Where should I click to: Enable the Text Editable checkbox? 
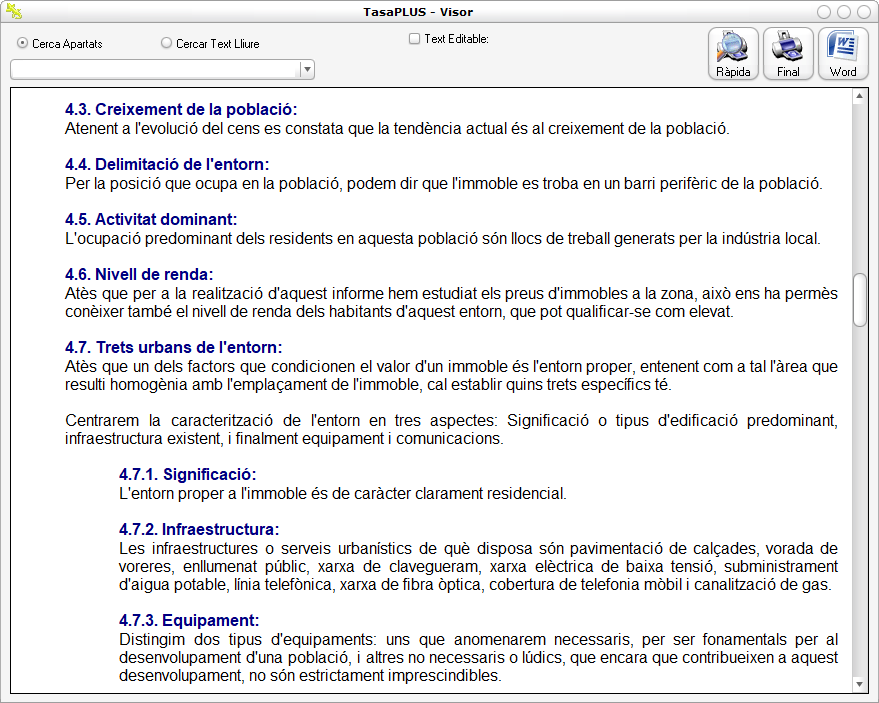[415, 40]
